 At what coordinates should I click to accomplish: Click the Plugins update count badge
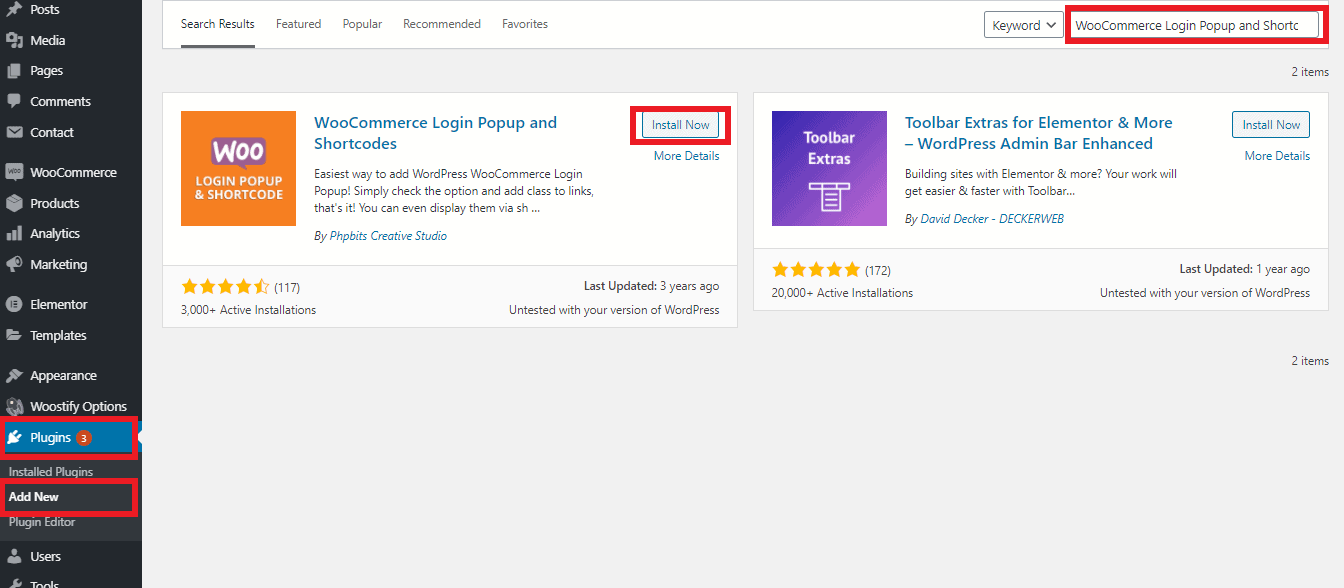(x=84, y=438)
